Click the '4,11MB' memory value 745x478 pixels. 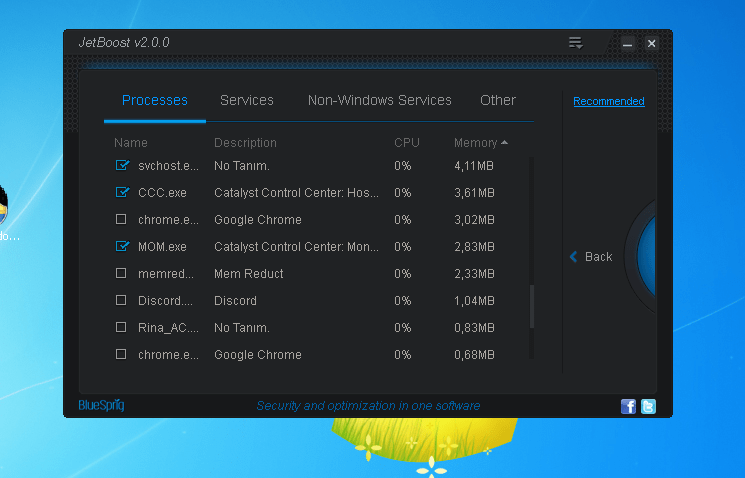(474, 166)
